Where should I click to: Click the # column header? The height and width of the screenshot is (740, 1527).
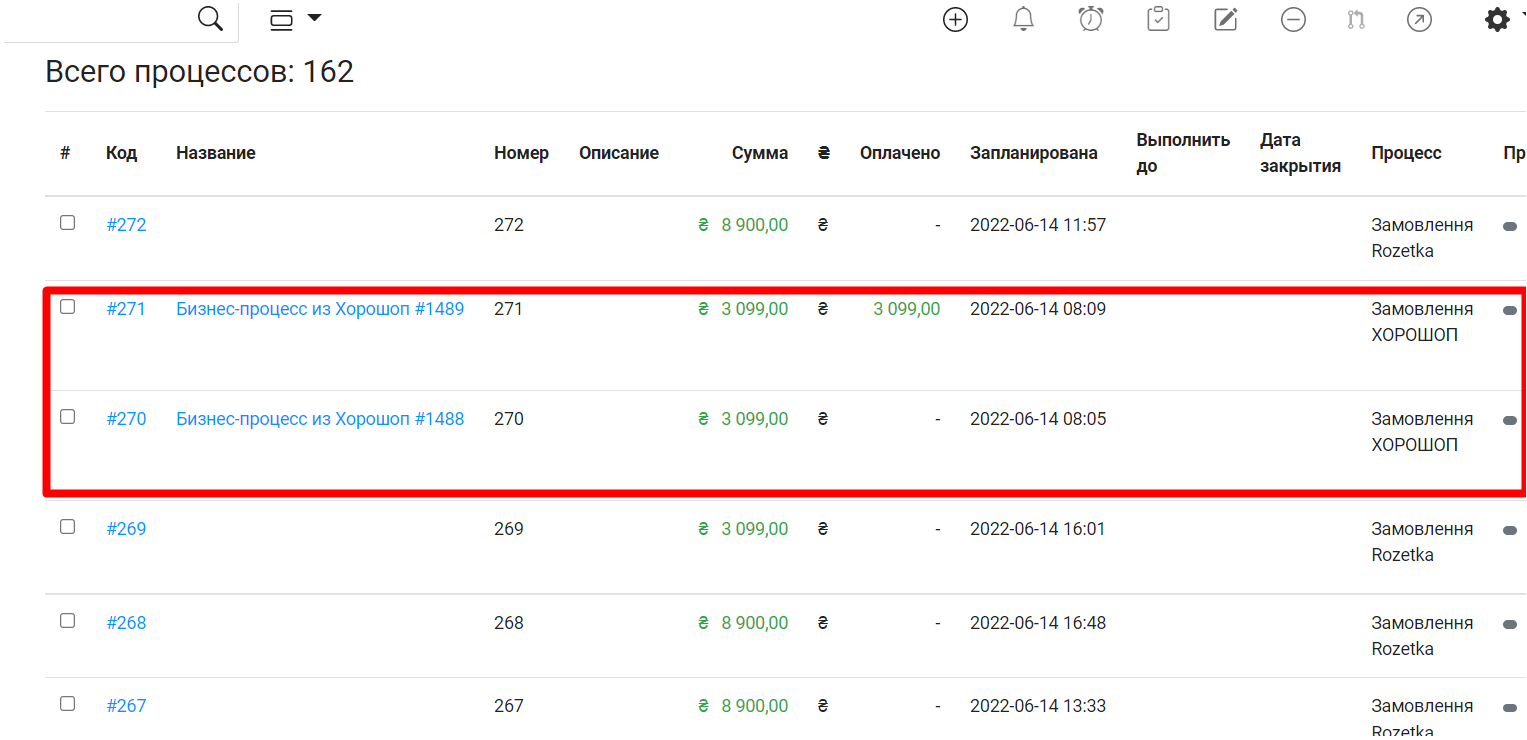[x=65, y=153]
